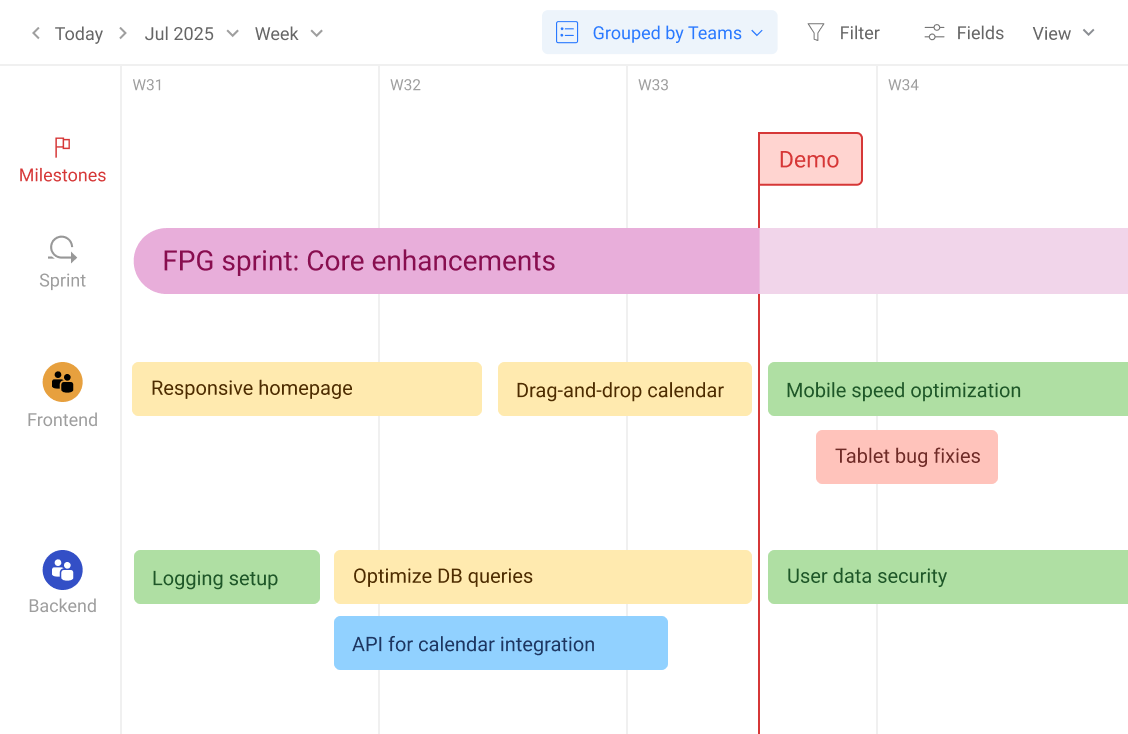The image size is (1128, 734).
Task: Open the View menu
Action: coord(1063,33)
